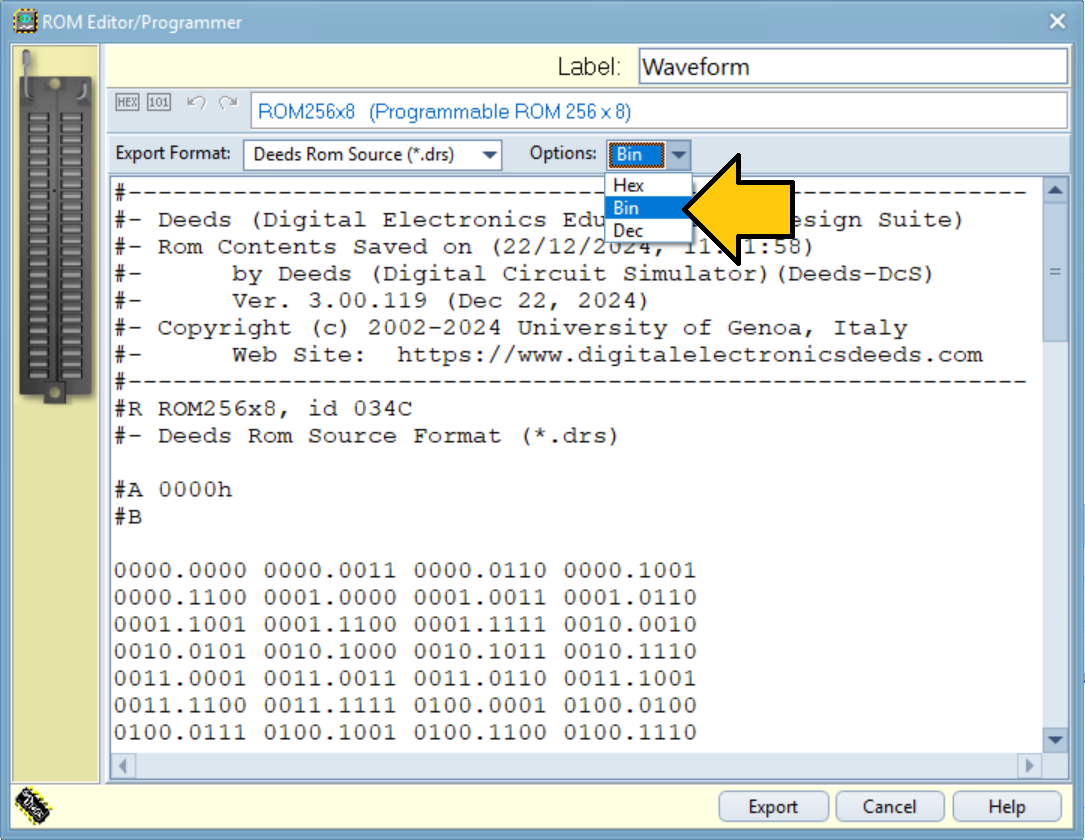Click the Export button

[x=774, y=806]
